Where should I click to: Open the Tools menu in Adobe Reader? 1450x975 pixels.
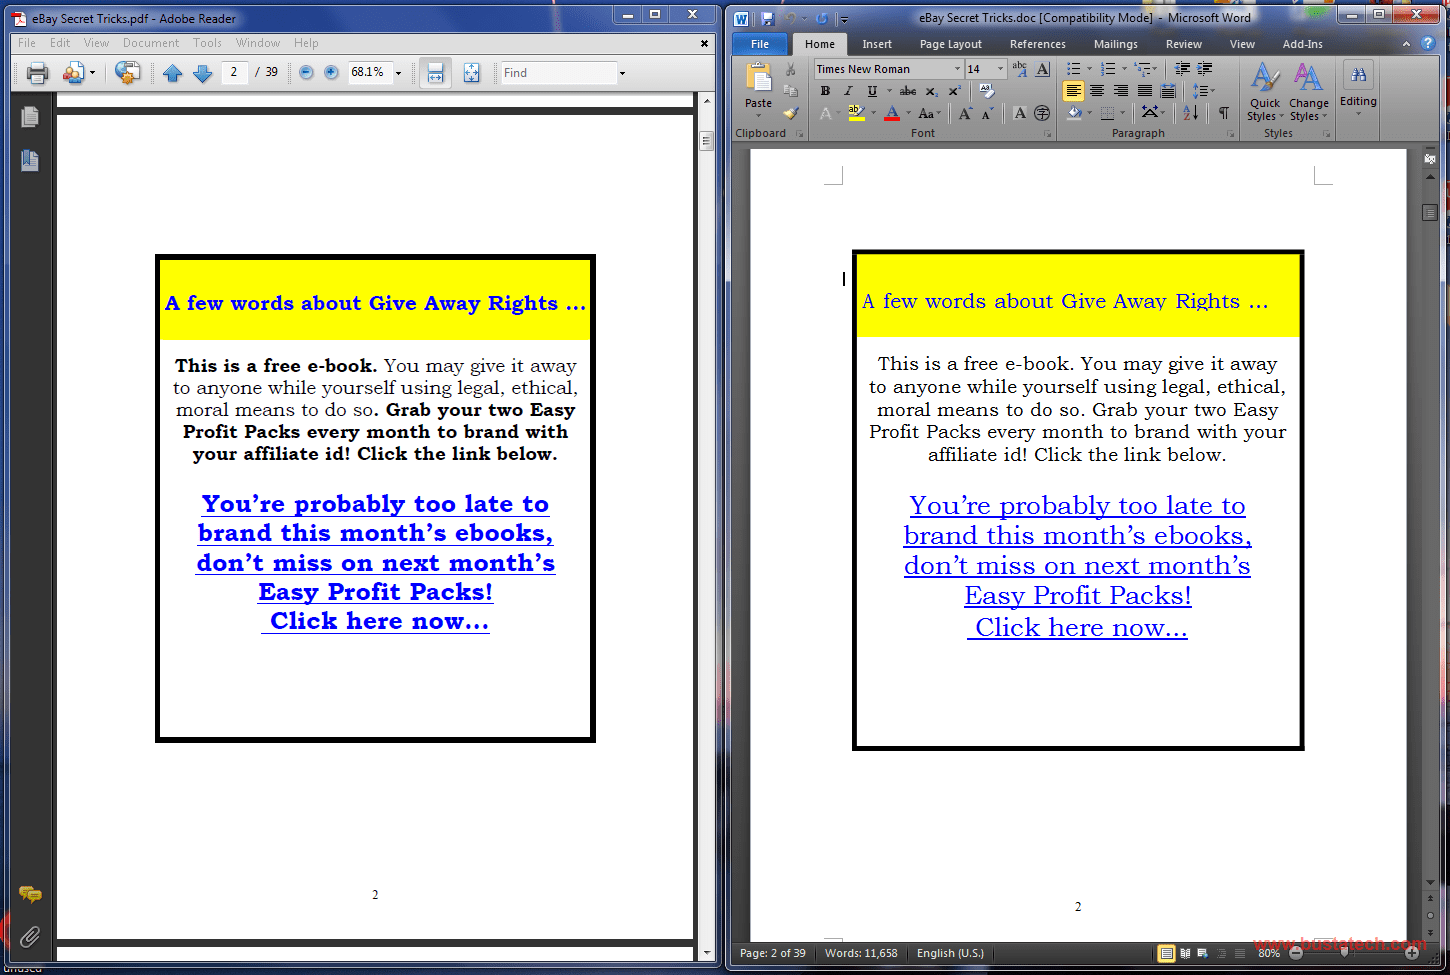click(207, 43)
